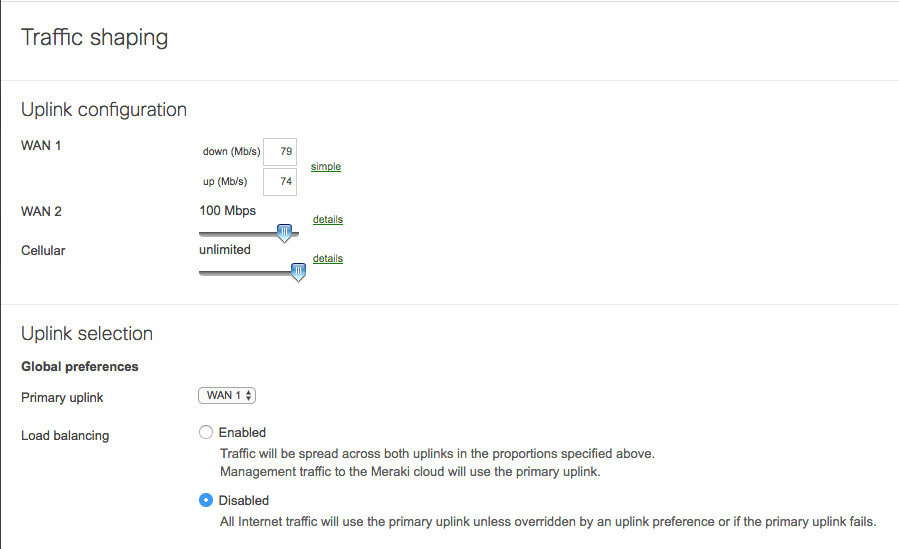Click the down (Mb/s) label
Viewport: 899px width, 549px height.
click(231, 152)
